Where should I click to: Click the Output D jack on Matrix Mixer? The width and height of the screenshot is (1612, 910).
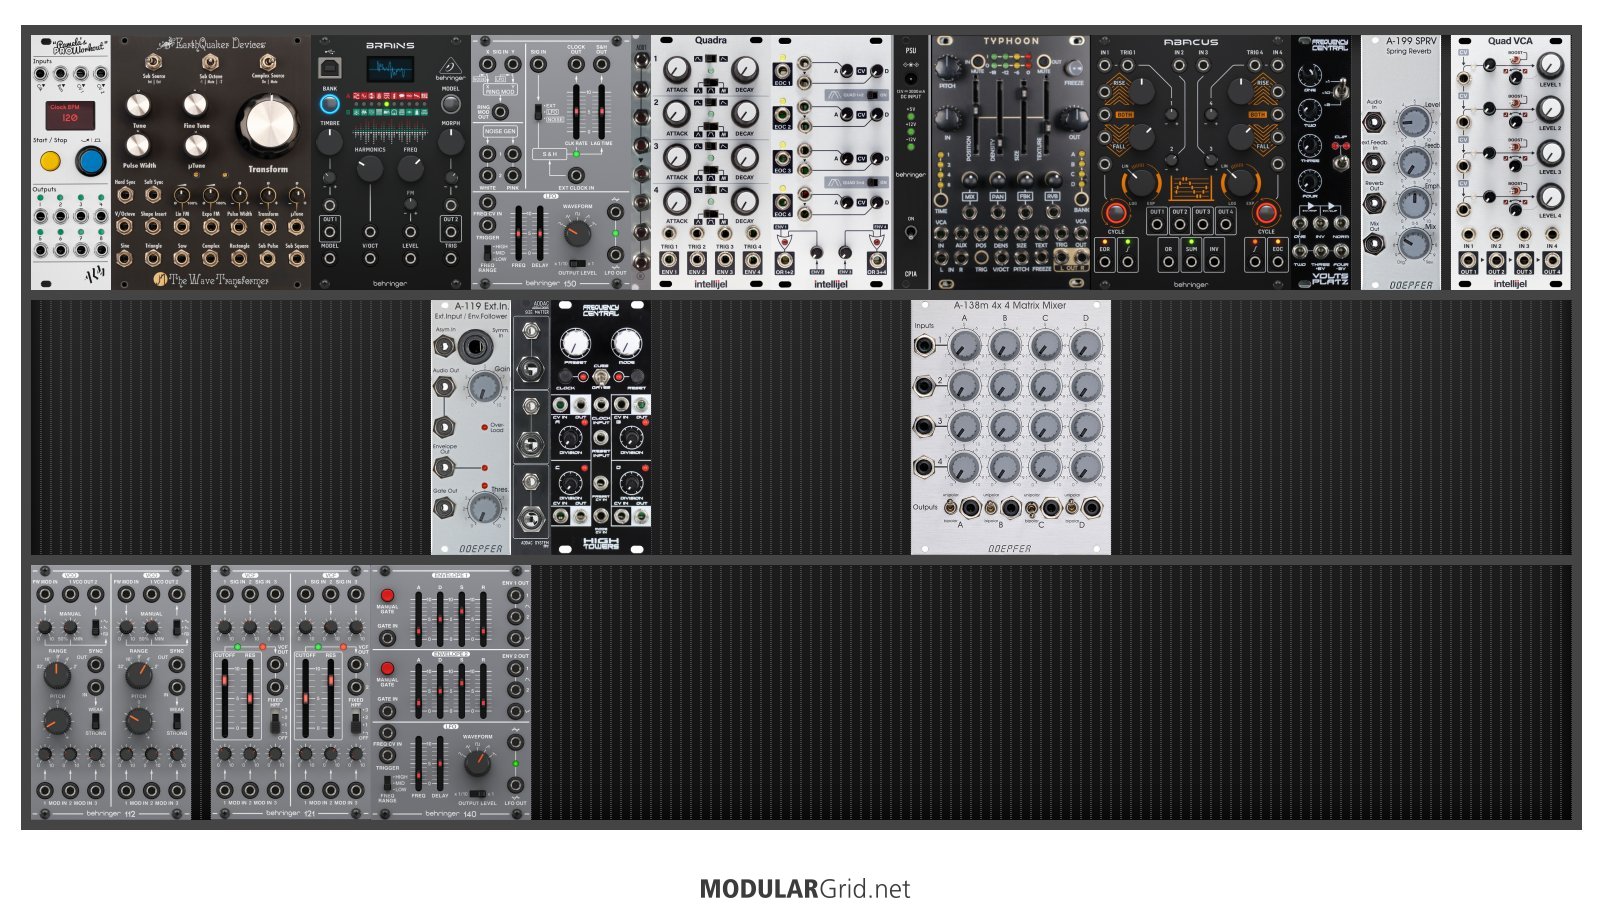coord(1092,508)
